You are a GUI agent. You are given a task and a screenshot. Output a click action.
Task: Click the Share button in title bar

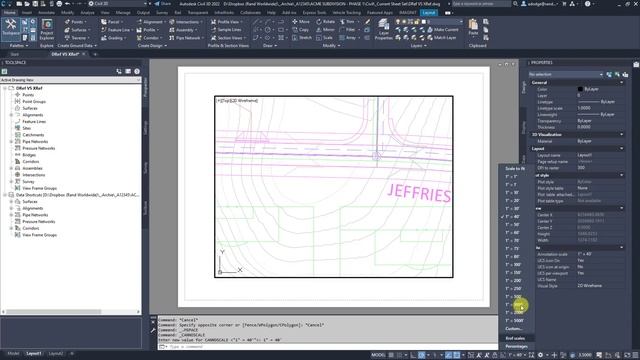click(162, 4)
